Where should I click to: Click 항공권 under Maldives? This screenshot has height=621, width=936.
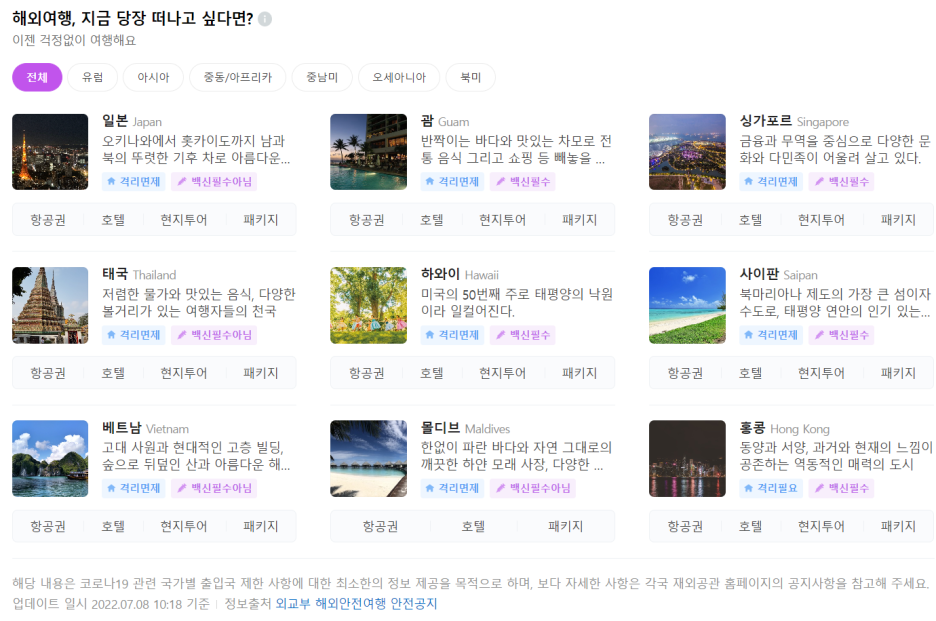pyautogui.click(x=380, y=526)
